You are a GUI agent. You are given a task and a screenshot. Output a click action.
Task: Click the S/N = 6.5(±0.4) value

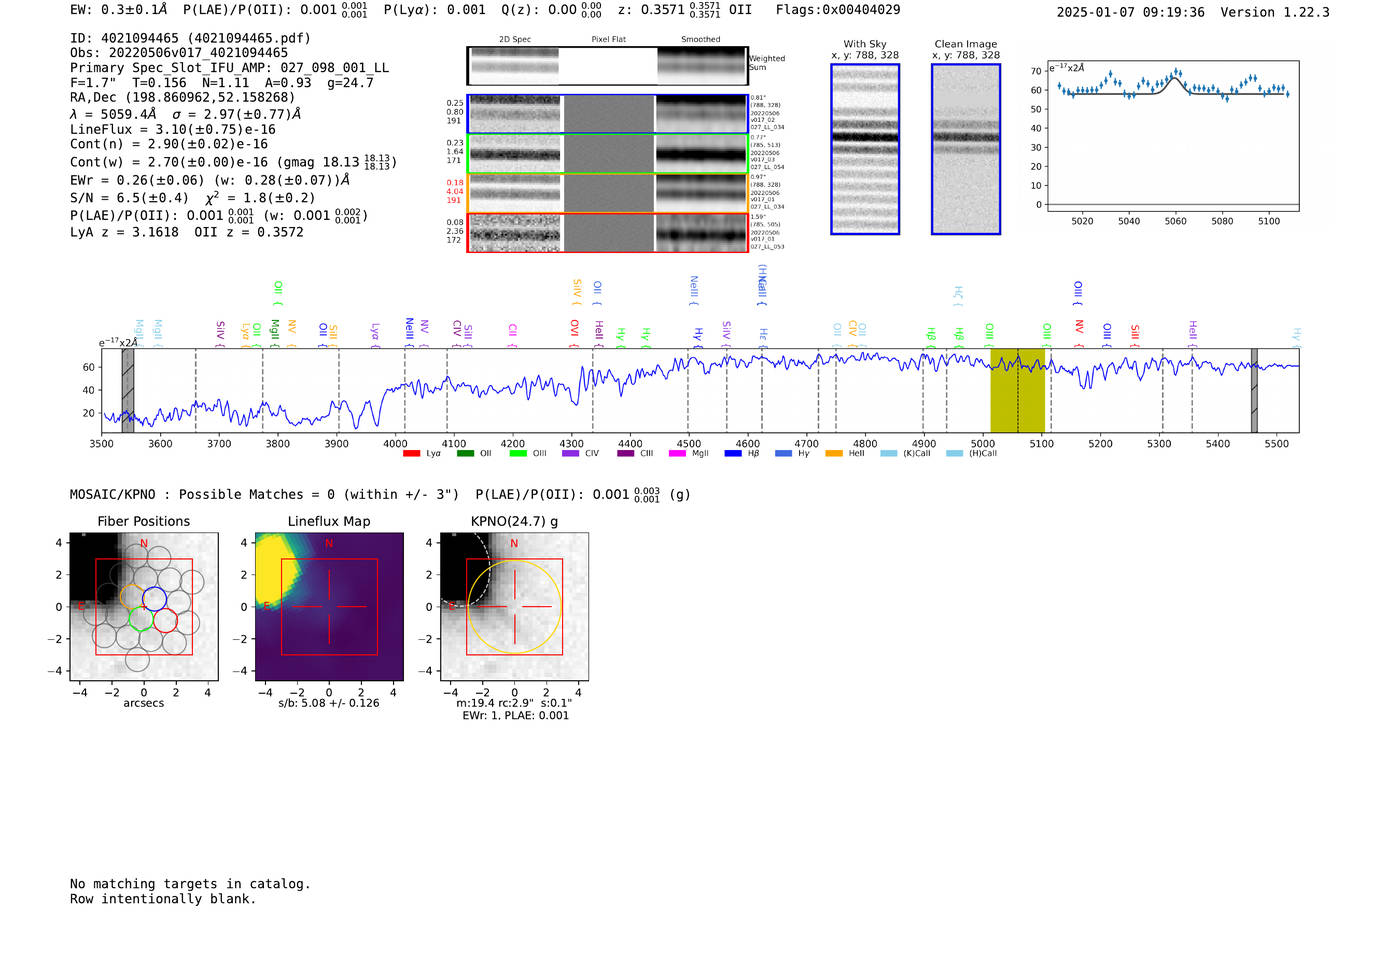tap(129, 198)
